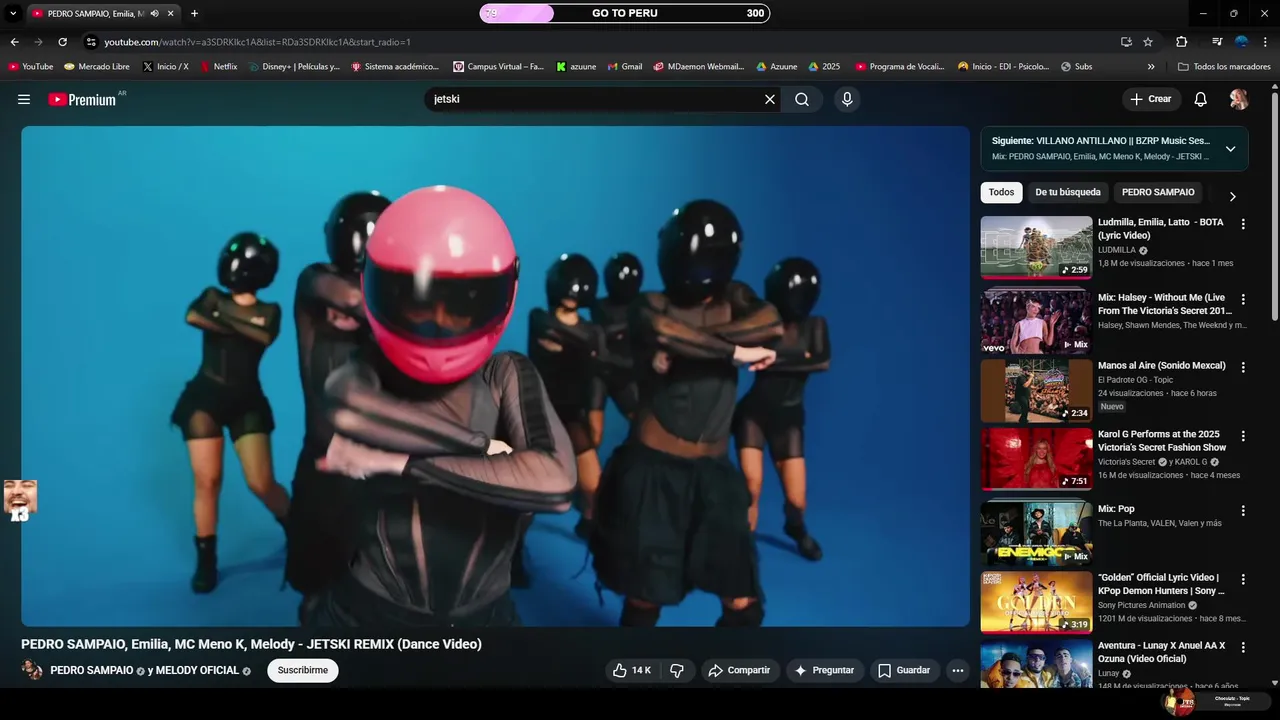Share the video with Compartir
This screenshot has height=720, width=1280.
739,670
